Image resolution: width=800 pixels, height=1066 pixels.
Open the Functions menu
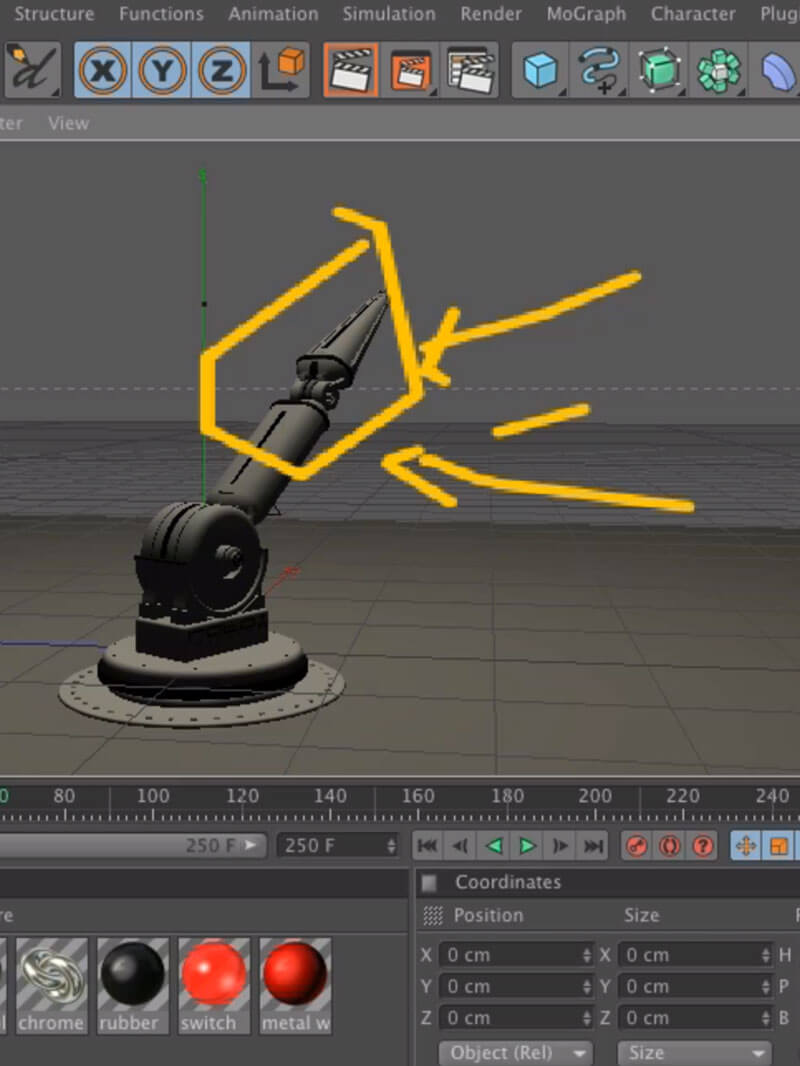[161, 14]
